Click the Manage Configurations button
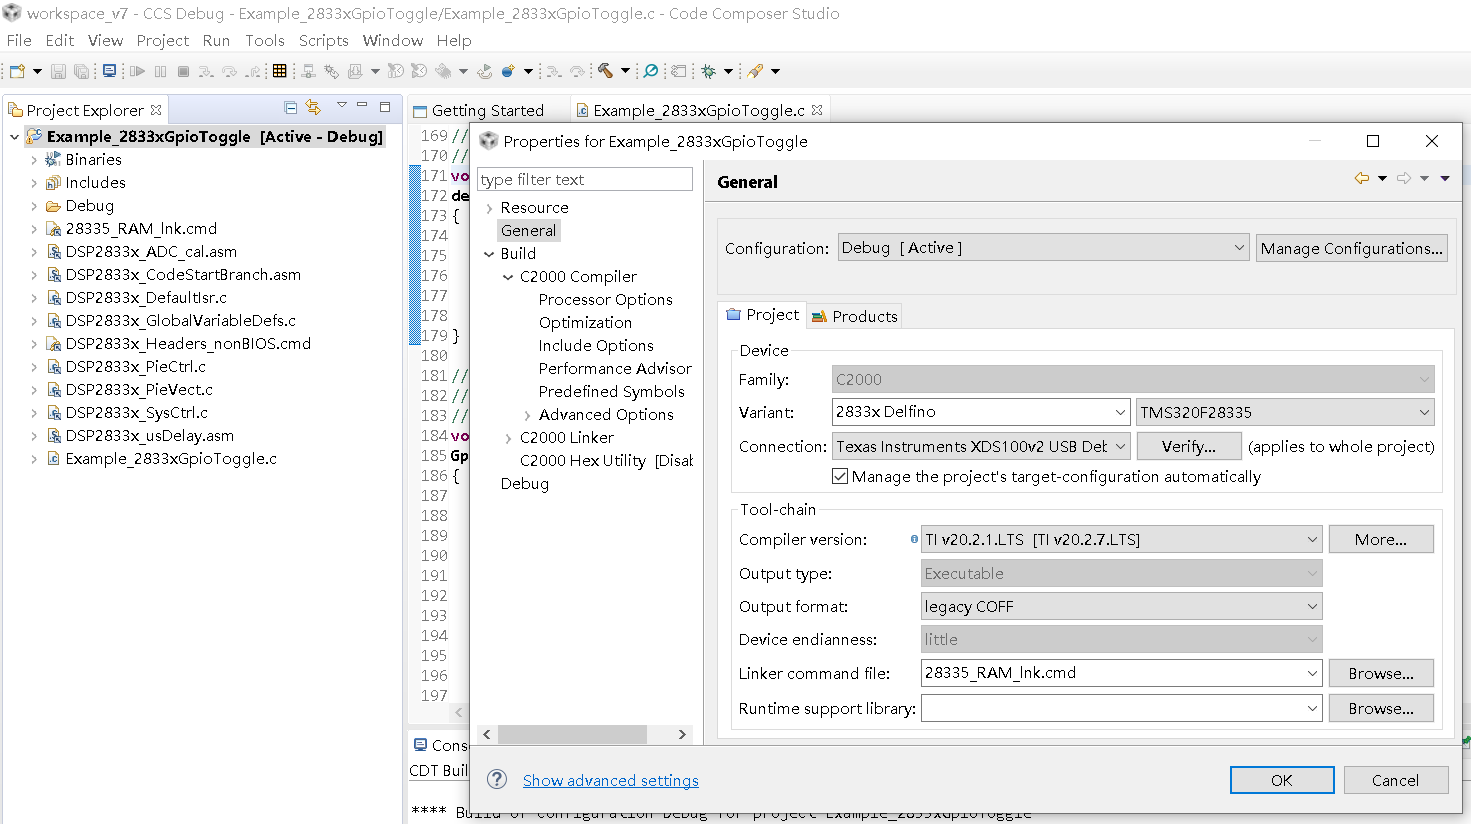Image resolution: width=1471 pixels, height=824 pixels. pyautogui.click(x=1351, y=248)
